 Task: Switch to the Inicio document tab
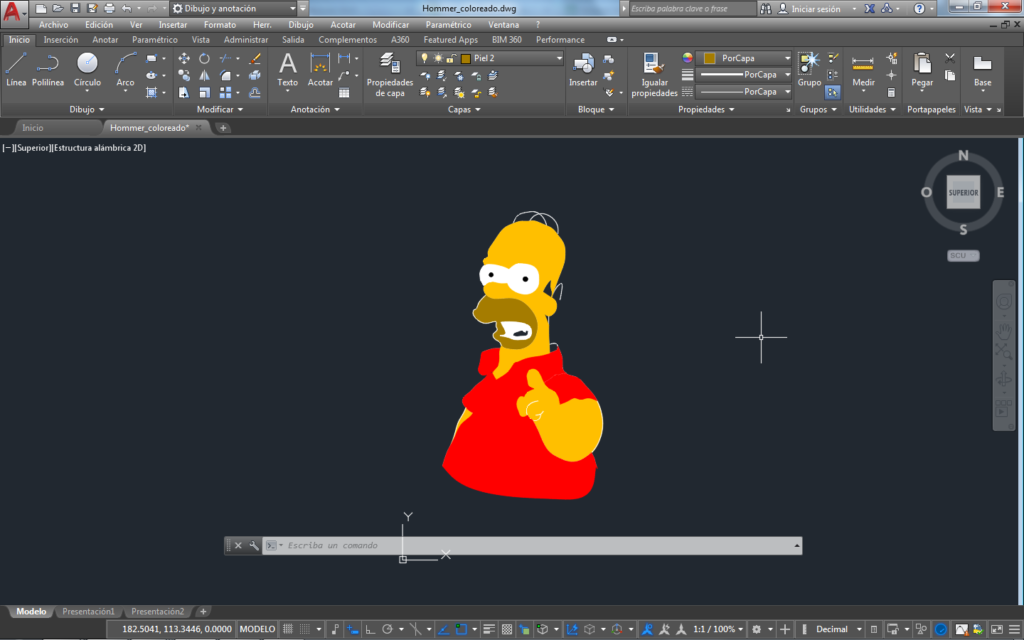(x=33, y=127)
